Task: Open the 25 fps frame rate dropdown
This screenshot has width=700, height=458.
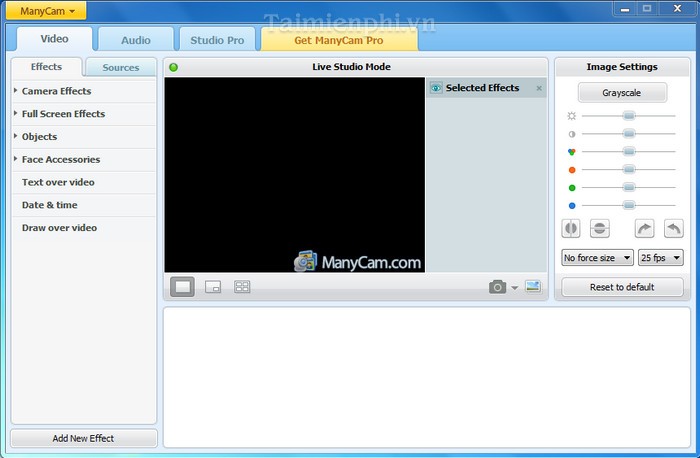Action: tap(660, 258)
